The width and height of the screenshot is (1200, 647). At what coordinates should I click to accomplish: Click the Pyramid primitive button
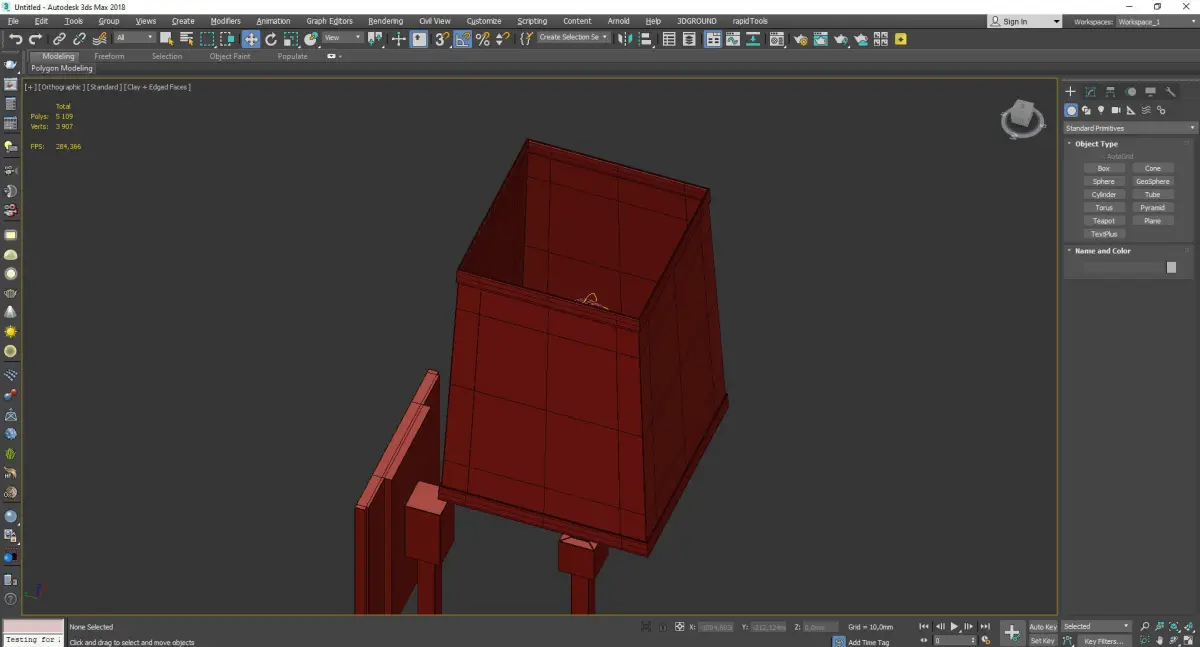(1153, 207)
